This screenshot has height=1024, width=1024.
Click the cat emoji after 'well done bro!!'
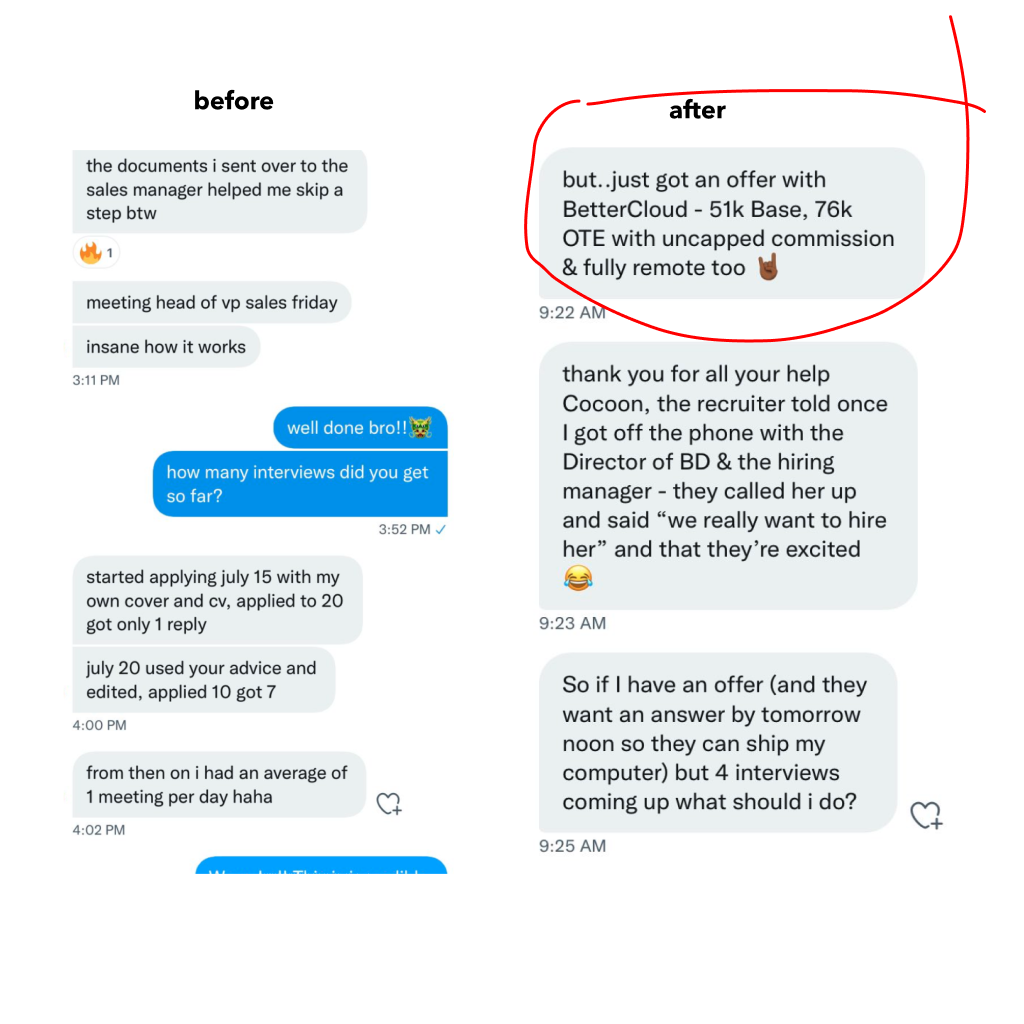pyautogui.click(x=422, y=428)
